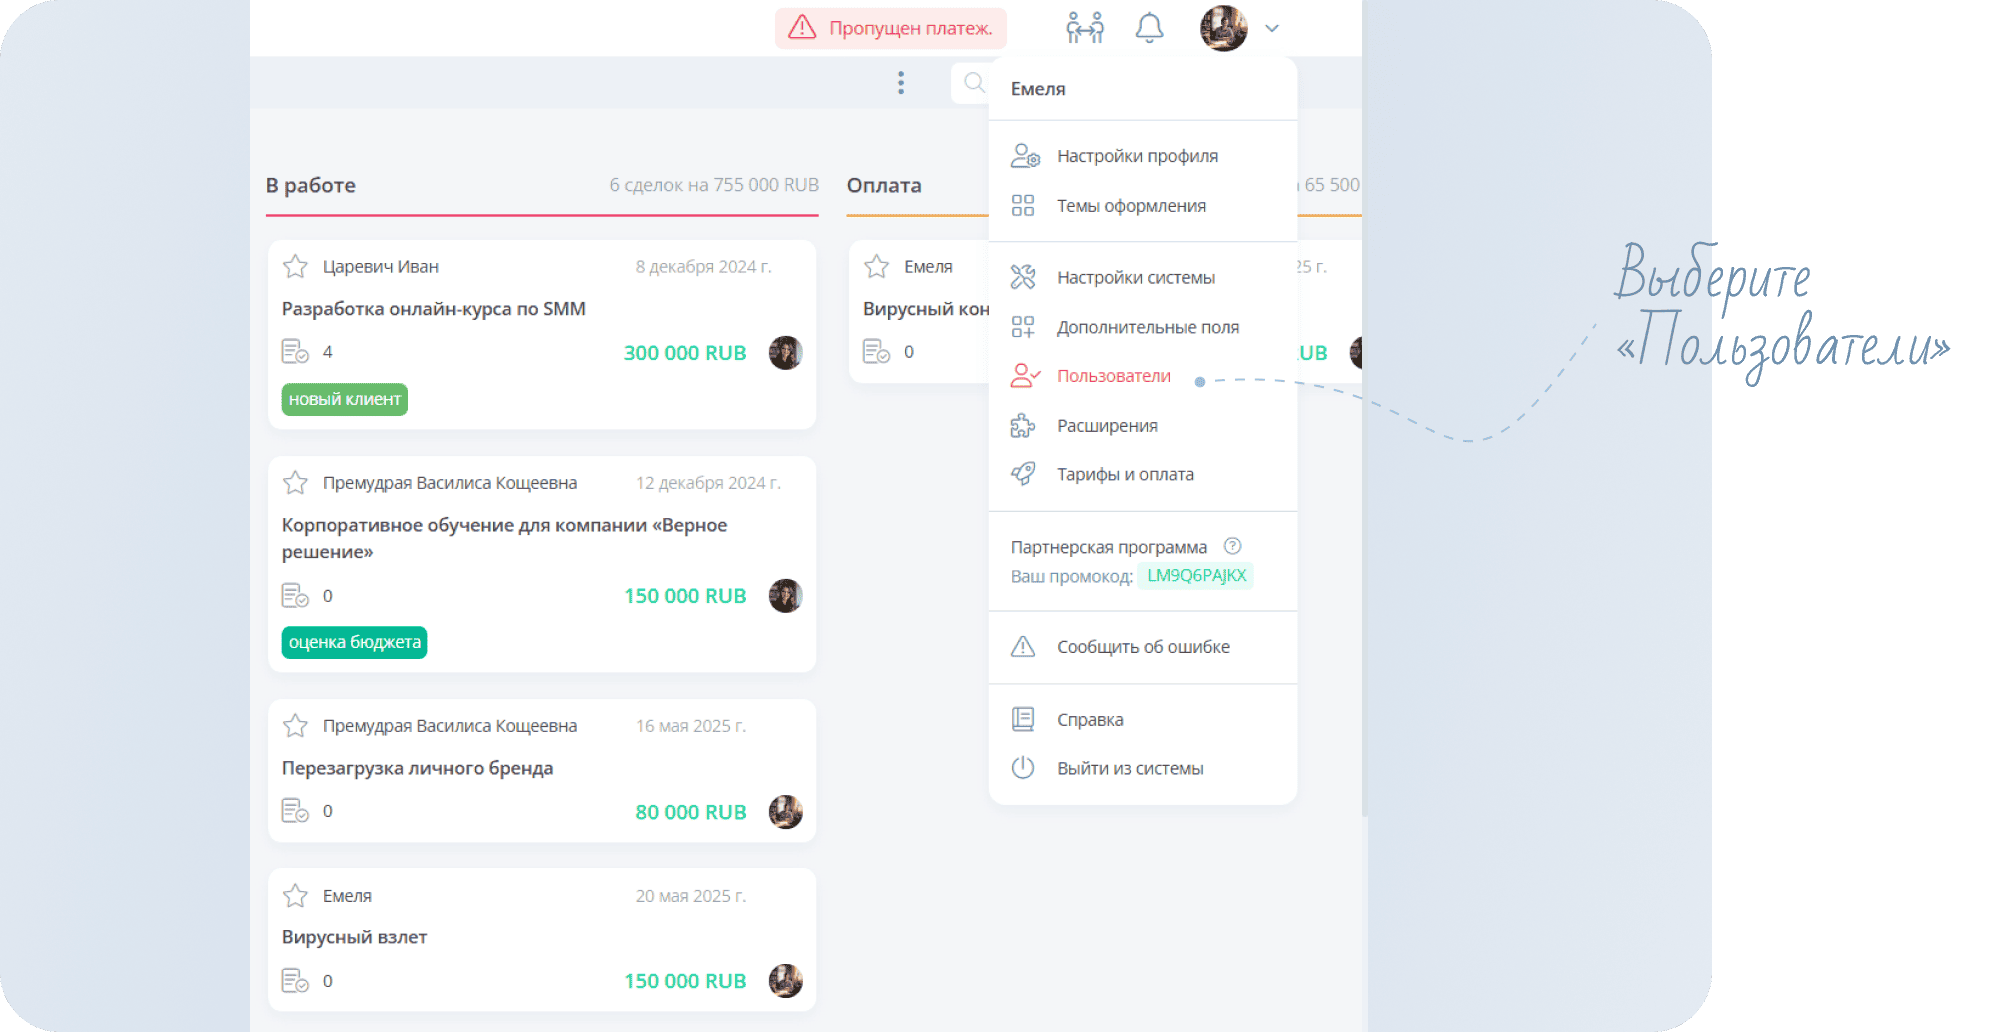Click tasks icon on Корпоративное обучение deal
The image size is (2000, 1032).
point(295,596)
